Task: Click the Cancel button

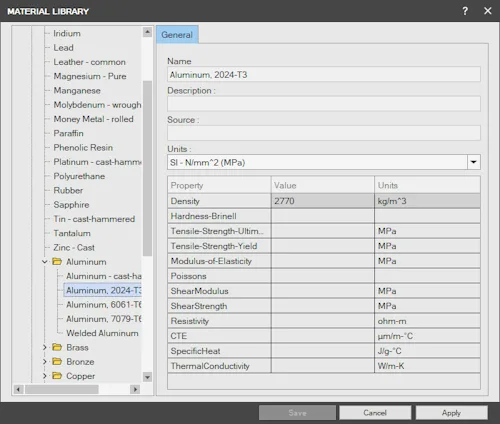Action: 375,413
